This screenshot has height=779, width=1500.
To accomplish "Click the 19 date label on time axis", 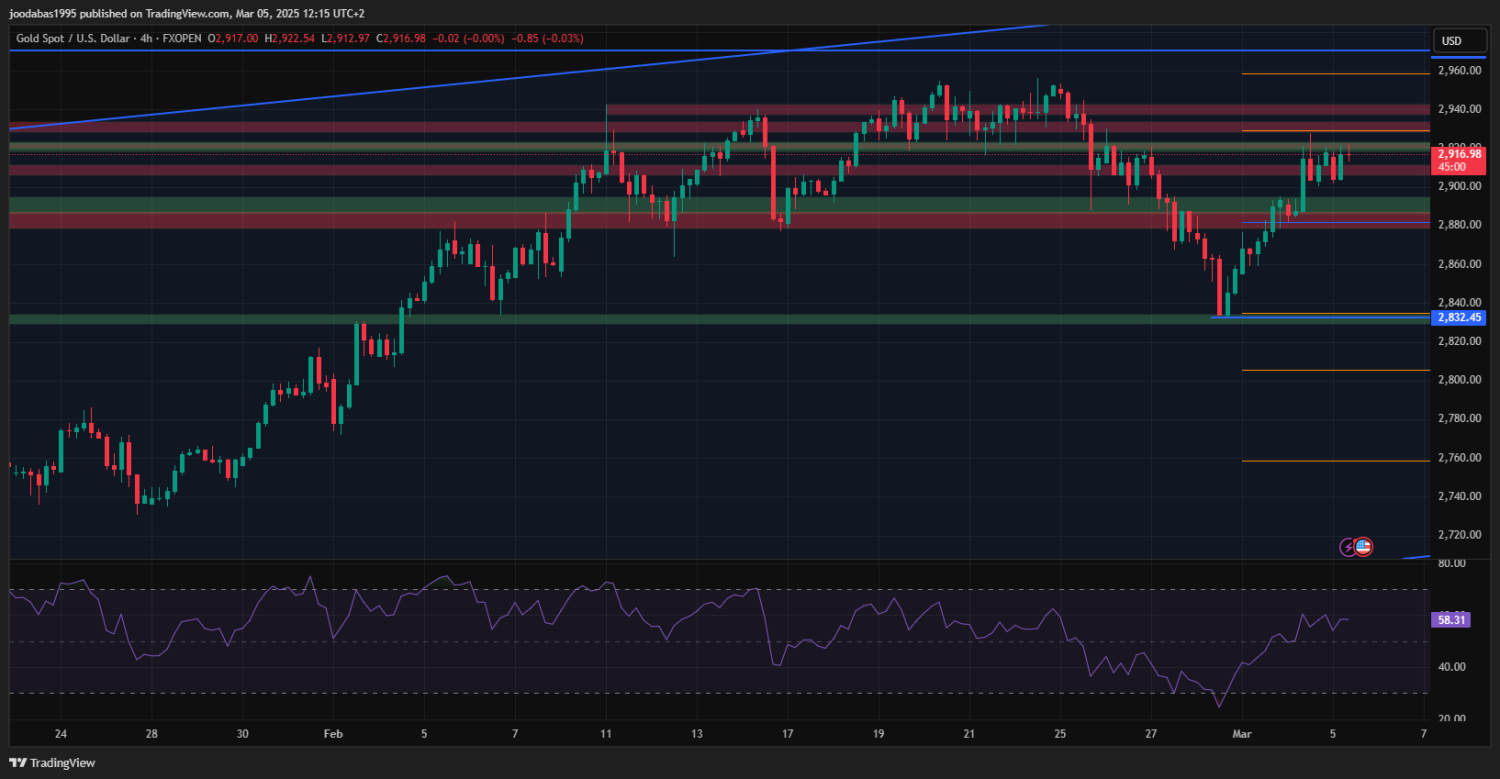I will pos(878,734).
